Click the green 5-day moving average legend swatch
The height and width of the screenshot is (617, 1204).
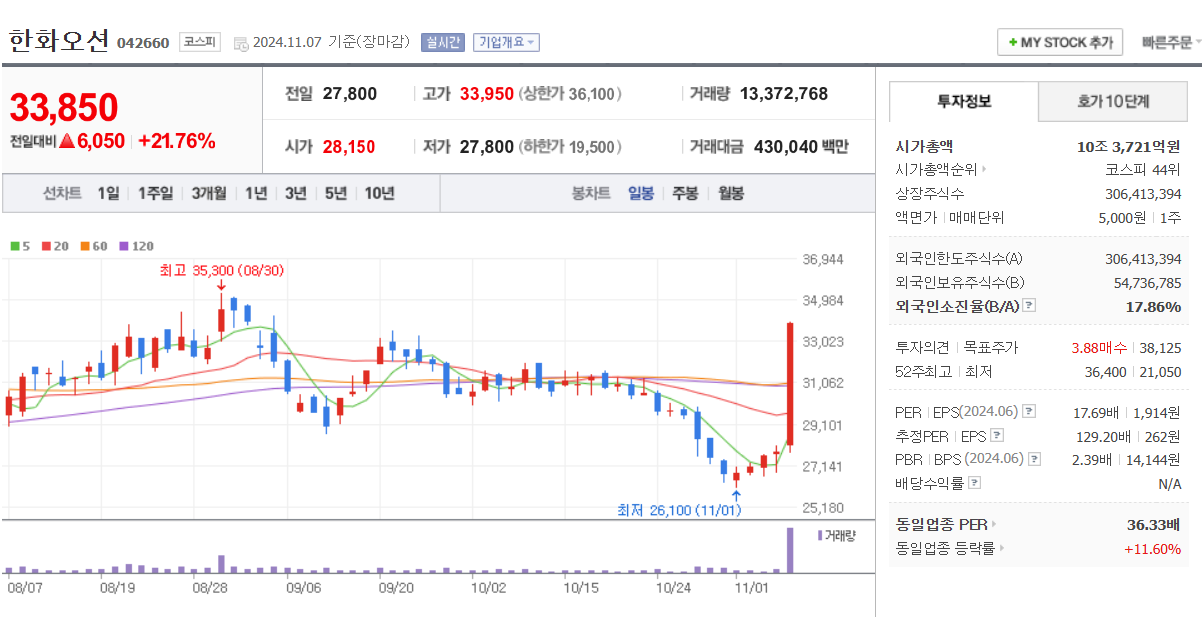click(x=15, y=246)
